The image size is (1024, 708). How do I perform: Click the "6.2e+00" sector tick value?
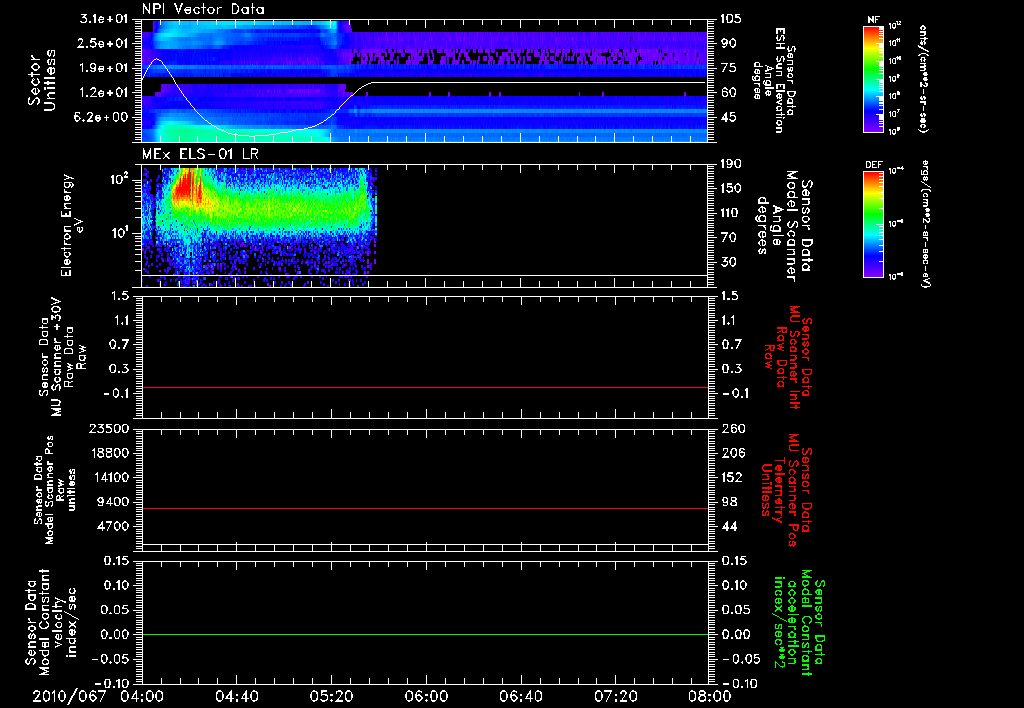pyautogui.click(x=103, y=118)
